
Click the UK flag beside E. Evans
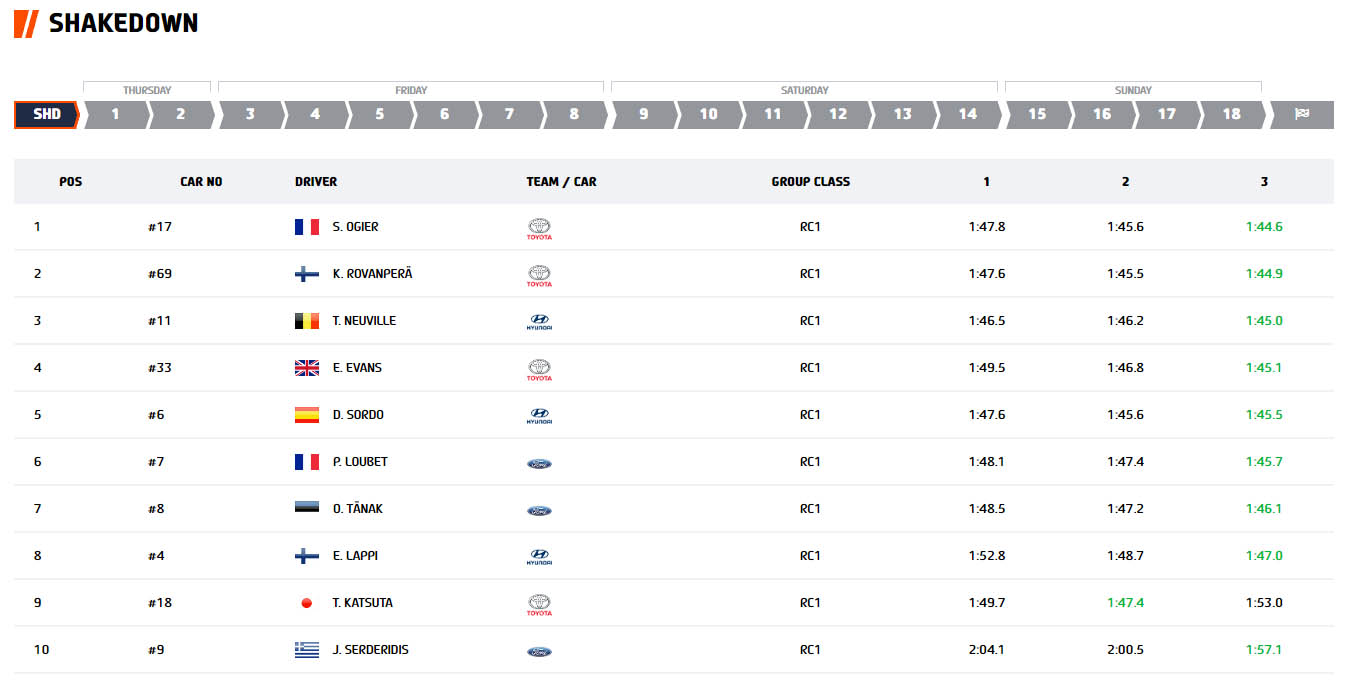pyautogui.click(x=307, y=368)
